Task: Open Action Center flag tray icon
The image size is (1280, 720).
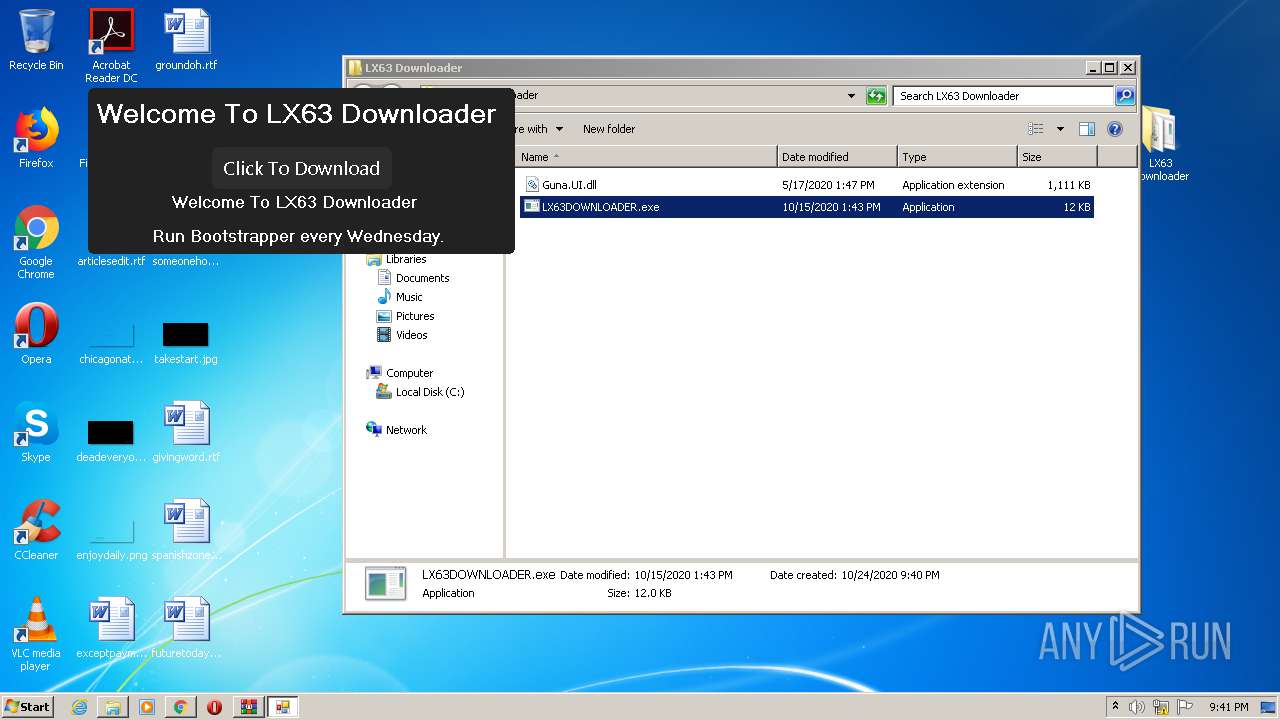Action: click(1185, 707)
